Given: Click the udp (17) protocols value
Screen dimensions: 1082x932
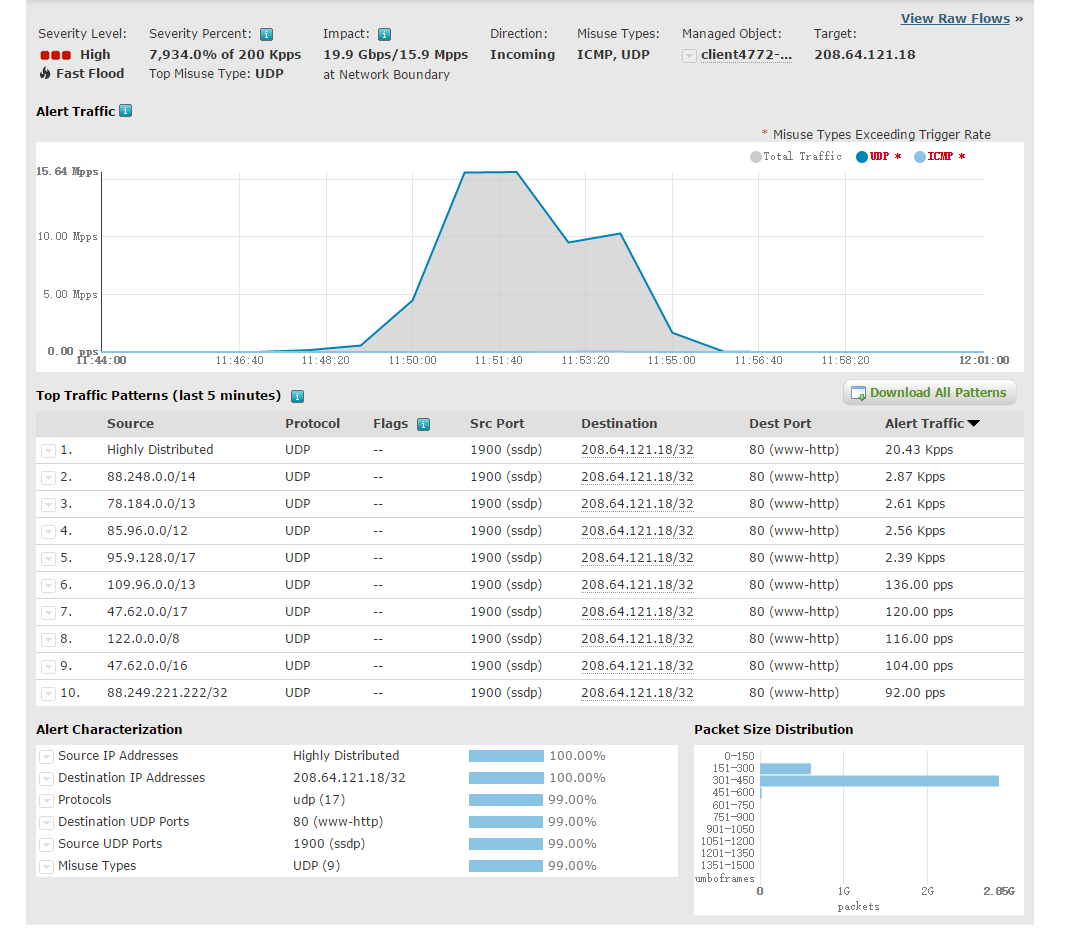Looking at the screenshot, I should [x=319, y=800].
